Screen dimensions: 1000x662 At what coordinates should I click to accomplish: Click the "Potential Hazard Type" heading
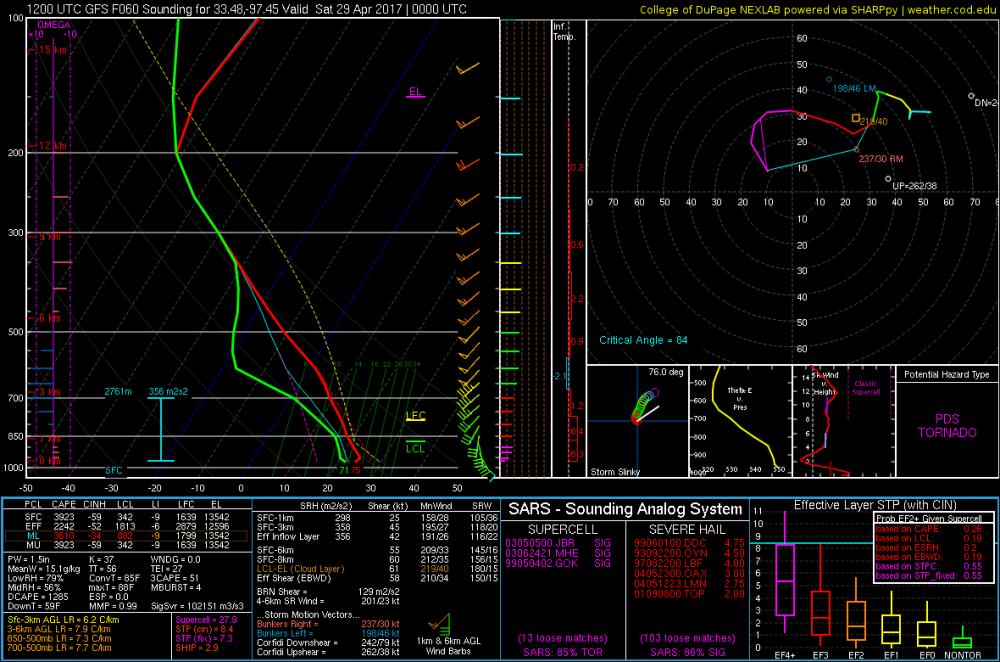pos(946,374)
